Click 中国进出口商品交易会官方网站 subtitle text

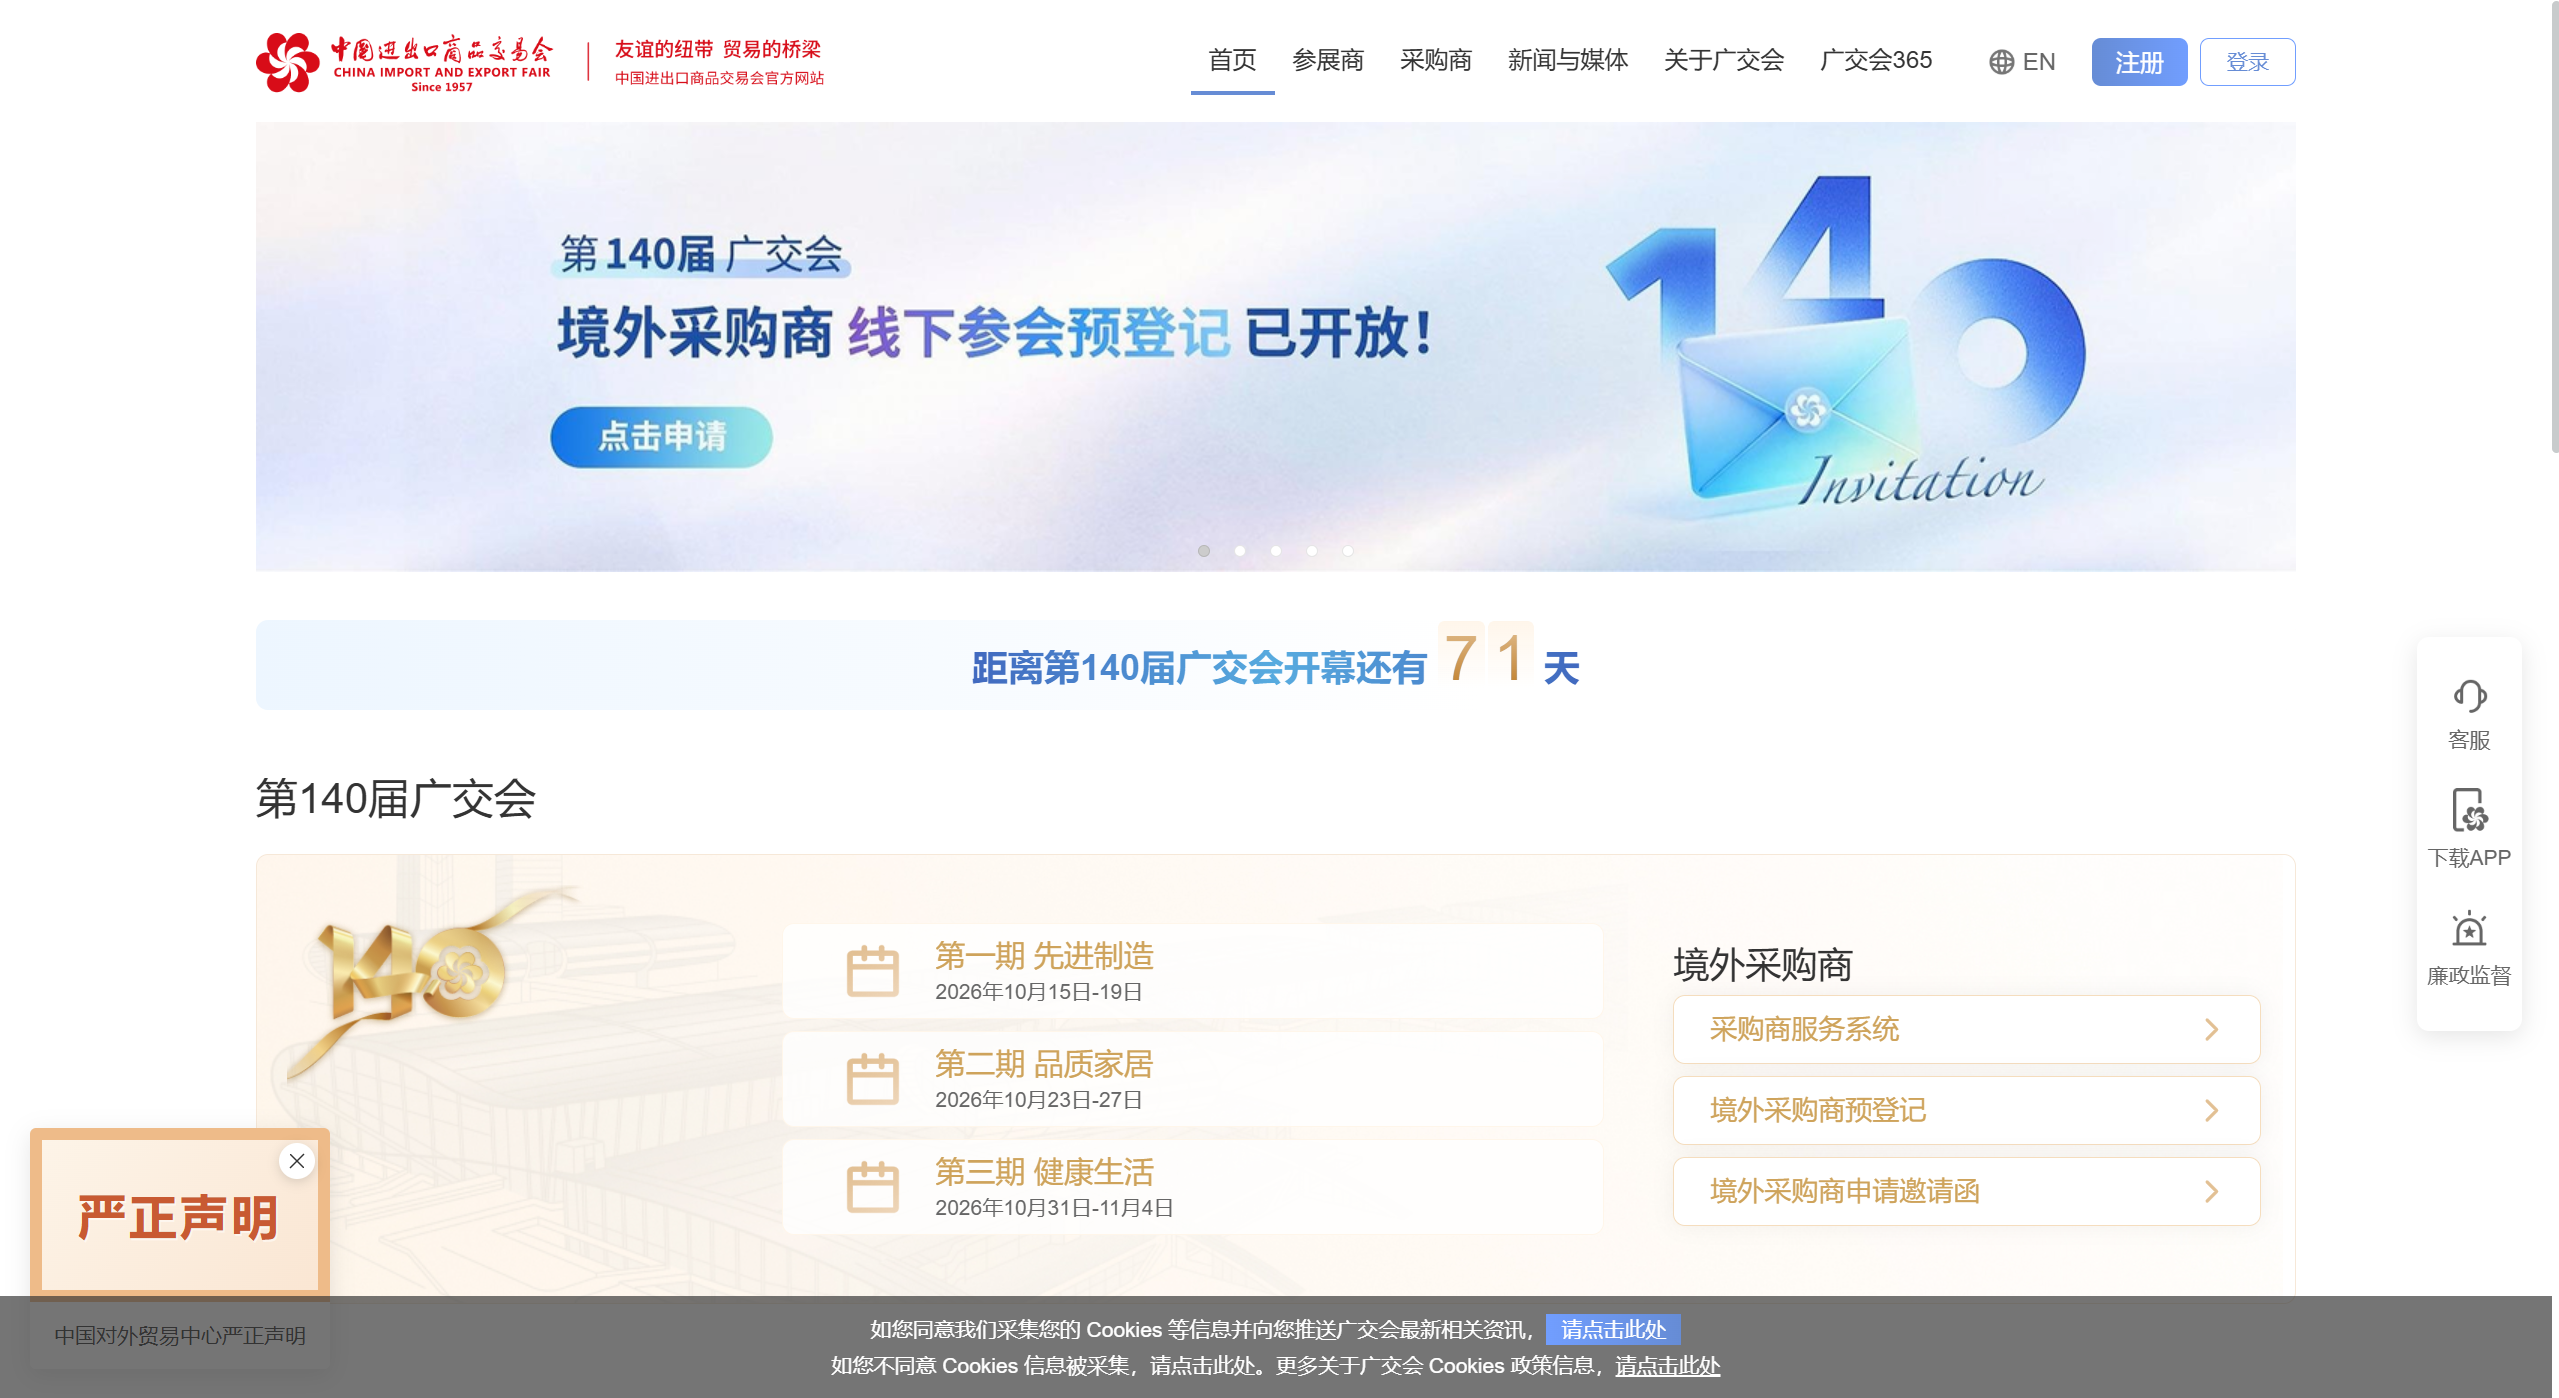719,78
